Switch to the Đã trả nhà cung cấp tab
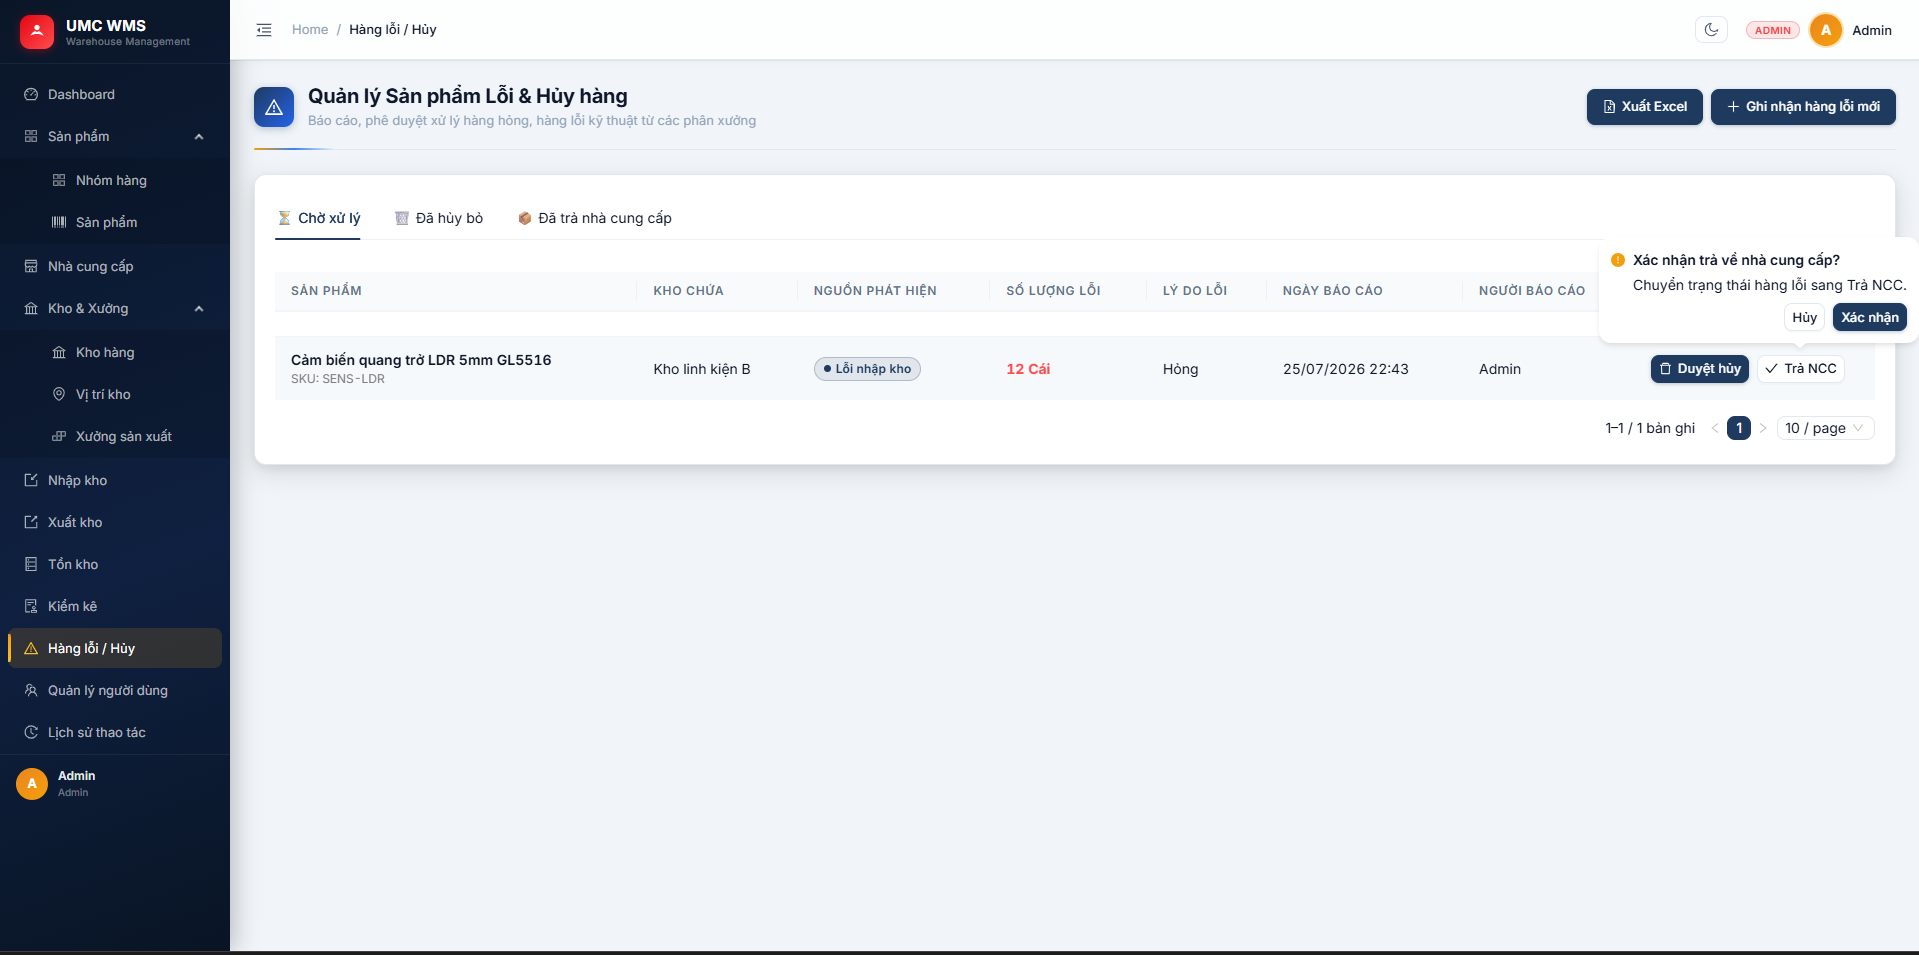Screen dimensions: 1919x955 594,218
